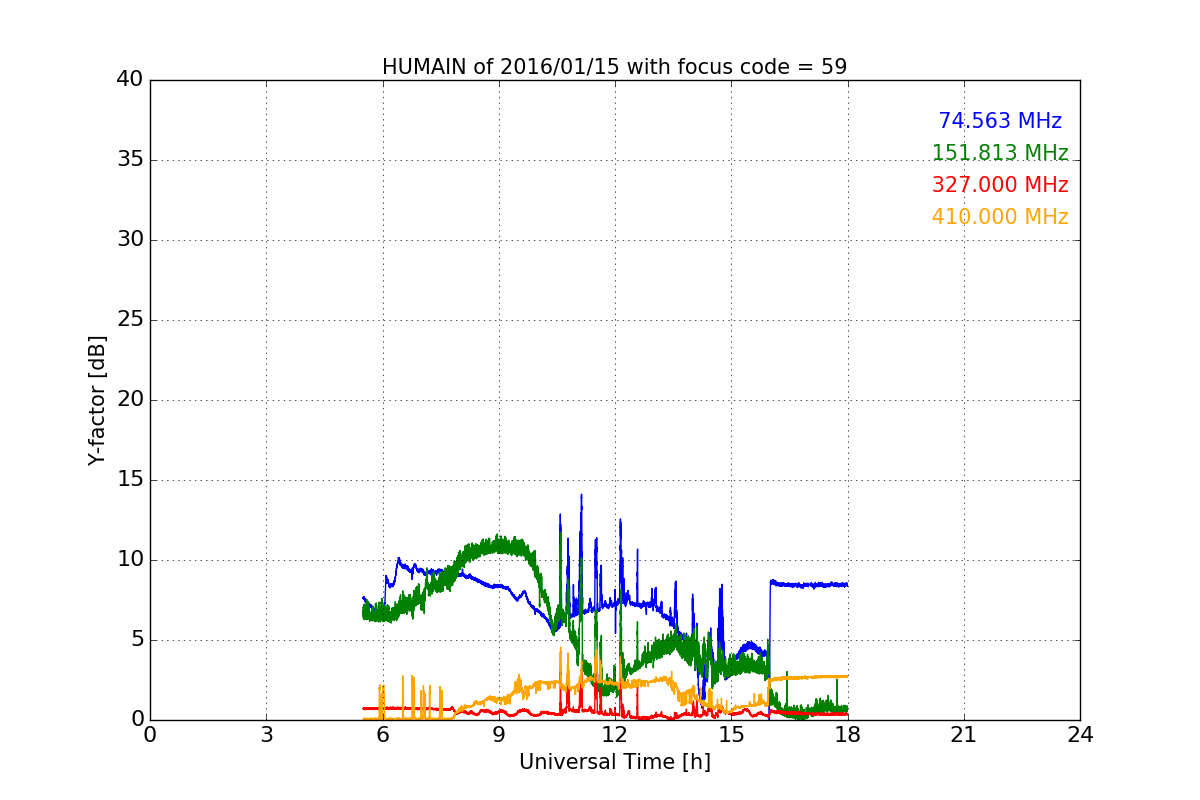1200x800 pixels.
Task: Click the y-axis tick label 40
Action: pyautogui.click(x=130, y=80)
